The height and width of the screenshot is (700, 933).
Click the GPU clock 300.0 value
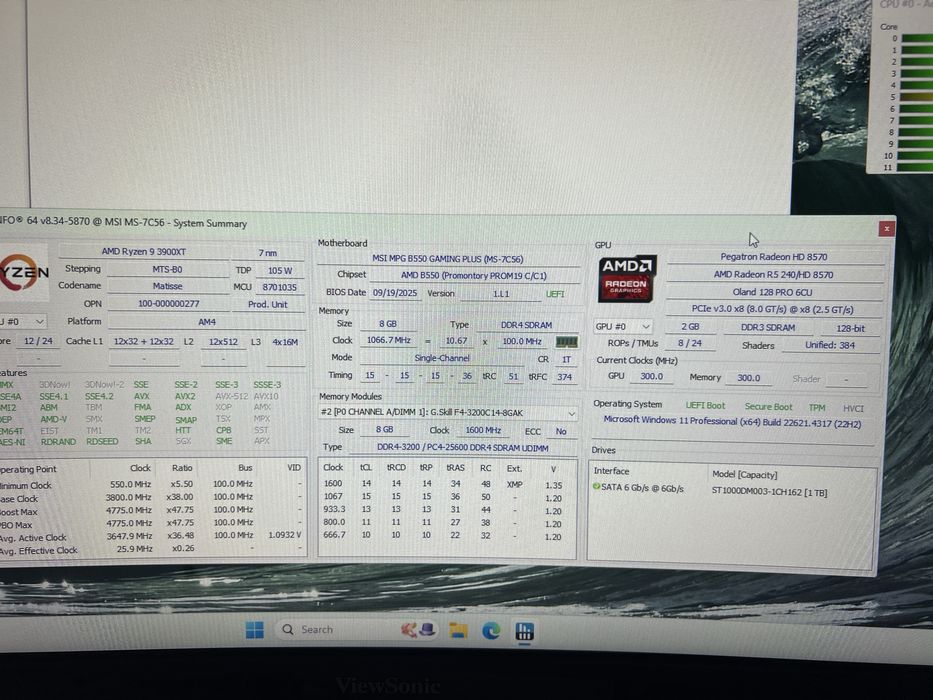651,377
